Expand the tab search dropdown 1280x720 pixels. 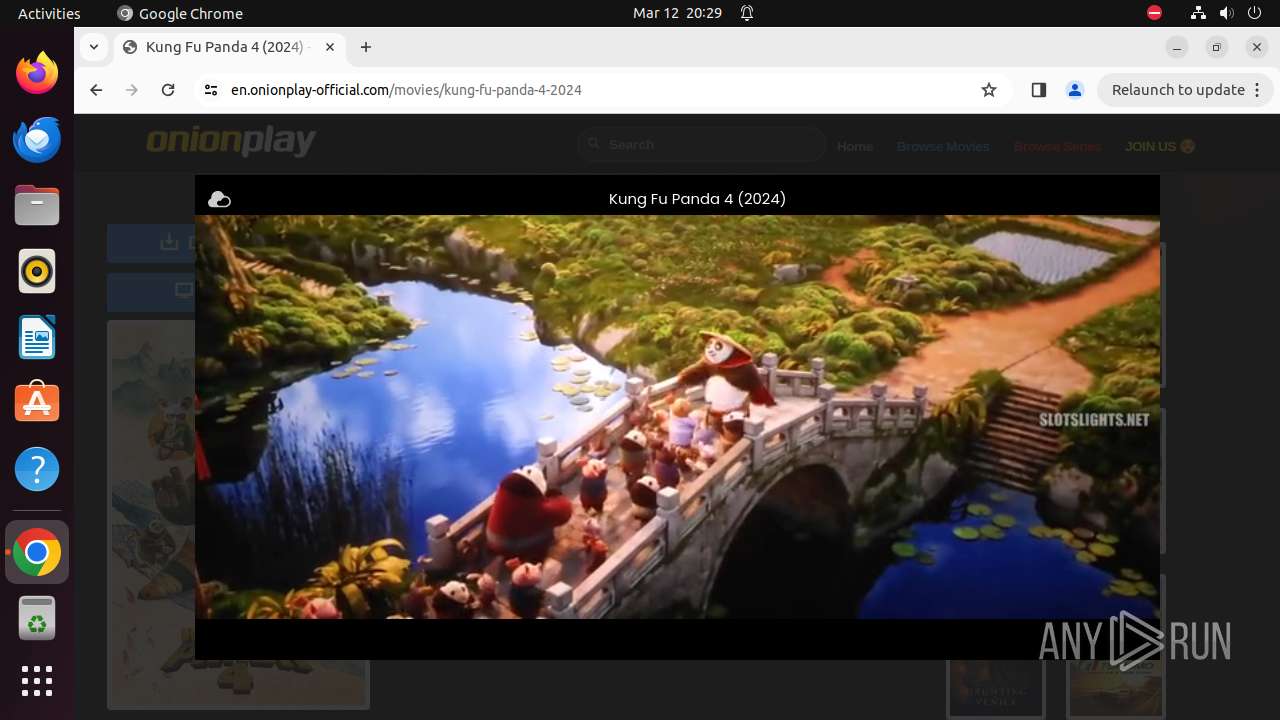click(93, 47)
